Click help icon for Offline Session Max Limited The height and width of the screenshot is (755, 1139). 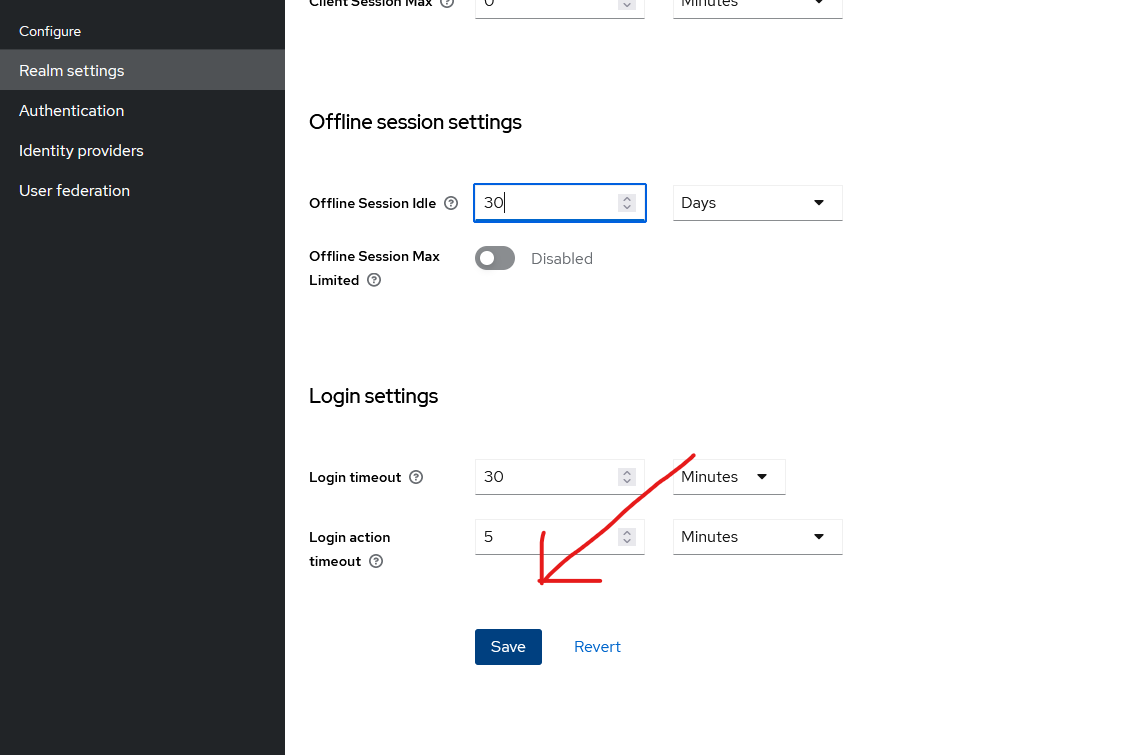tap(374, 281)
